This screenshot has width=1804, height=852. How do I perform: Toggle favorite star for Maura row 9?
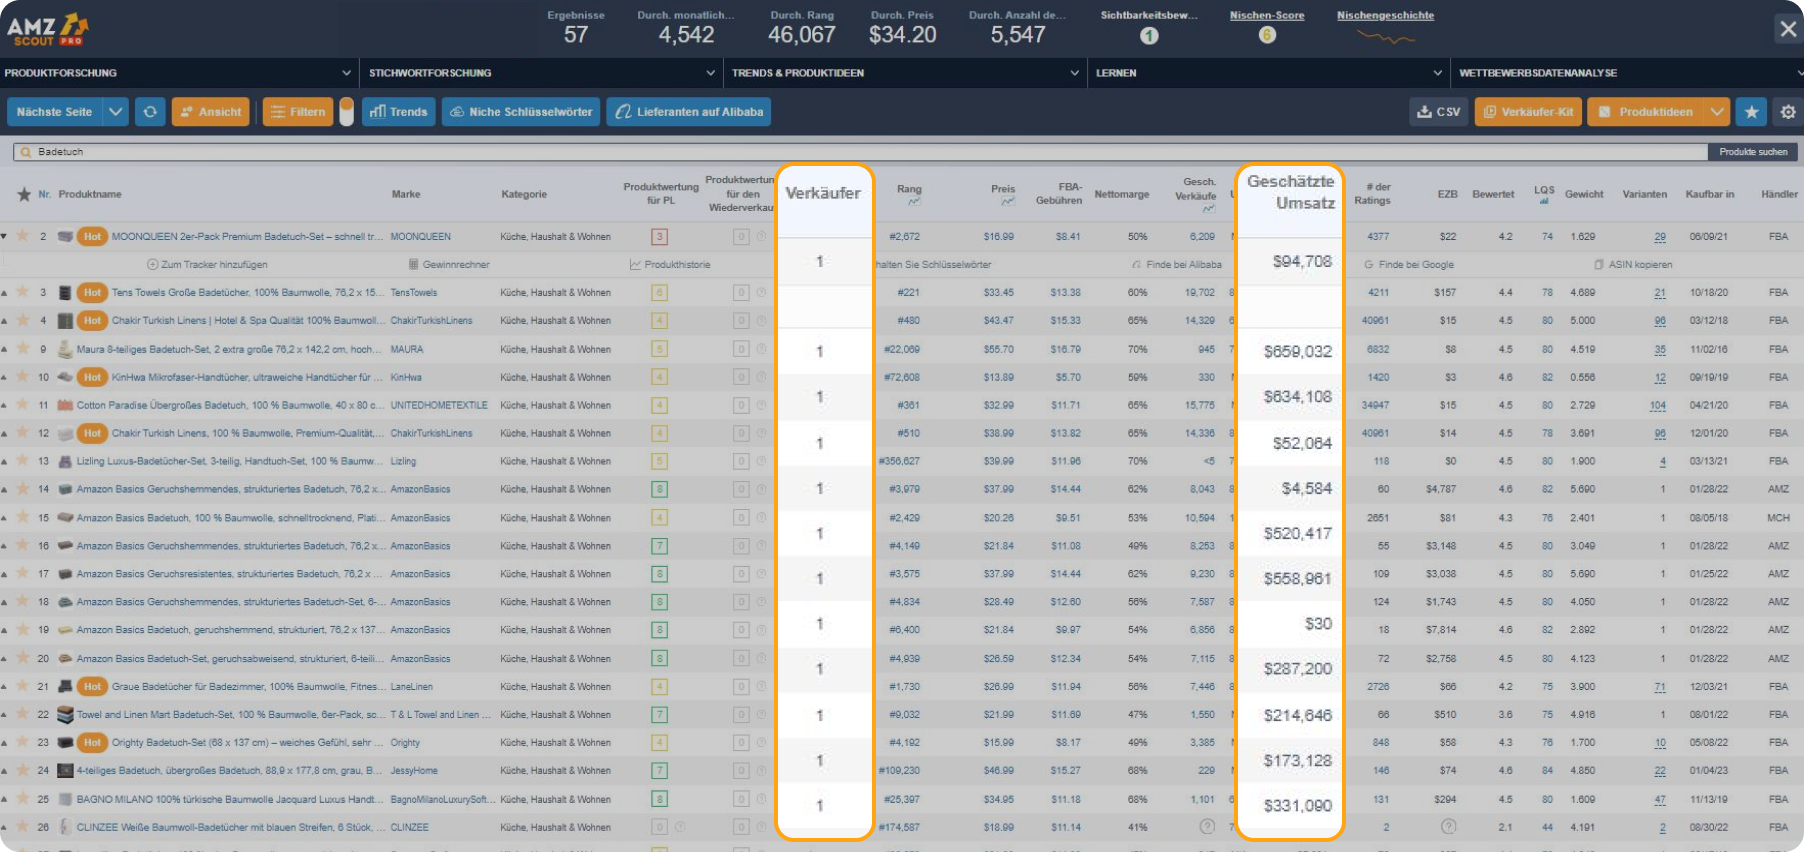coord(21,349)
